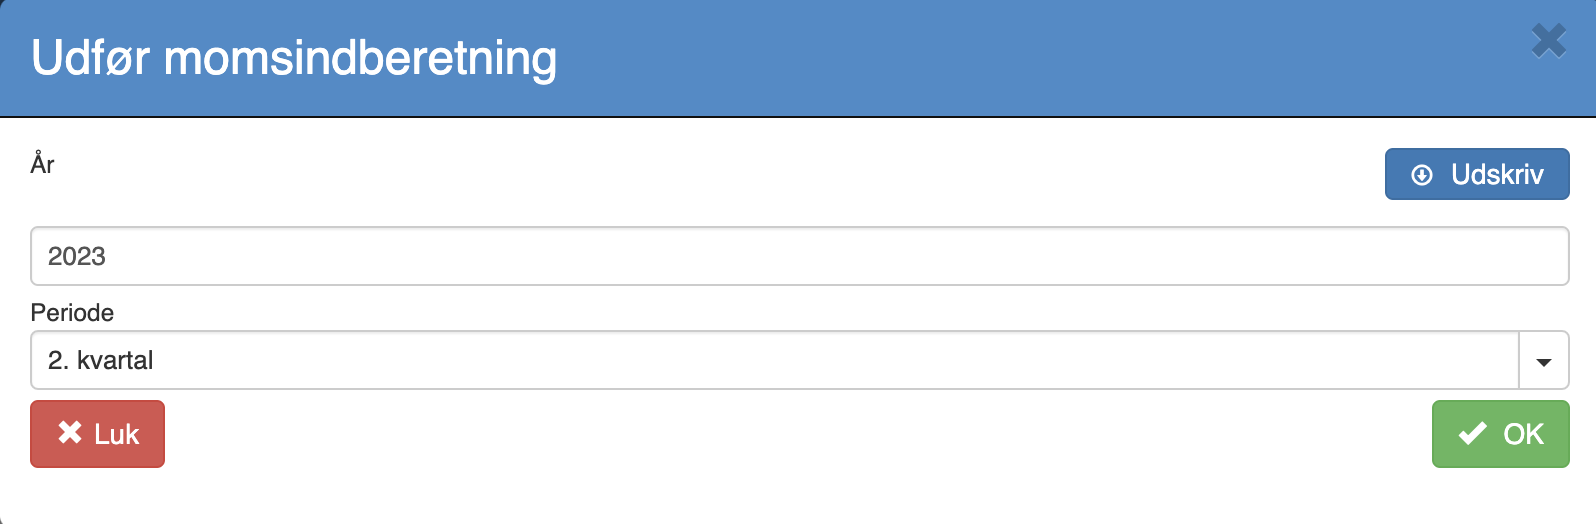
Task: Click the 'OK' text on the green button
Action: tap(1523, 434)
